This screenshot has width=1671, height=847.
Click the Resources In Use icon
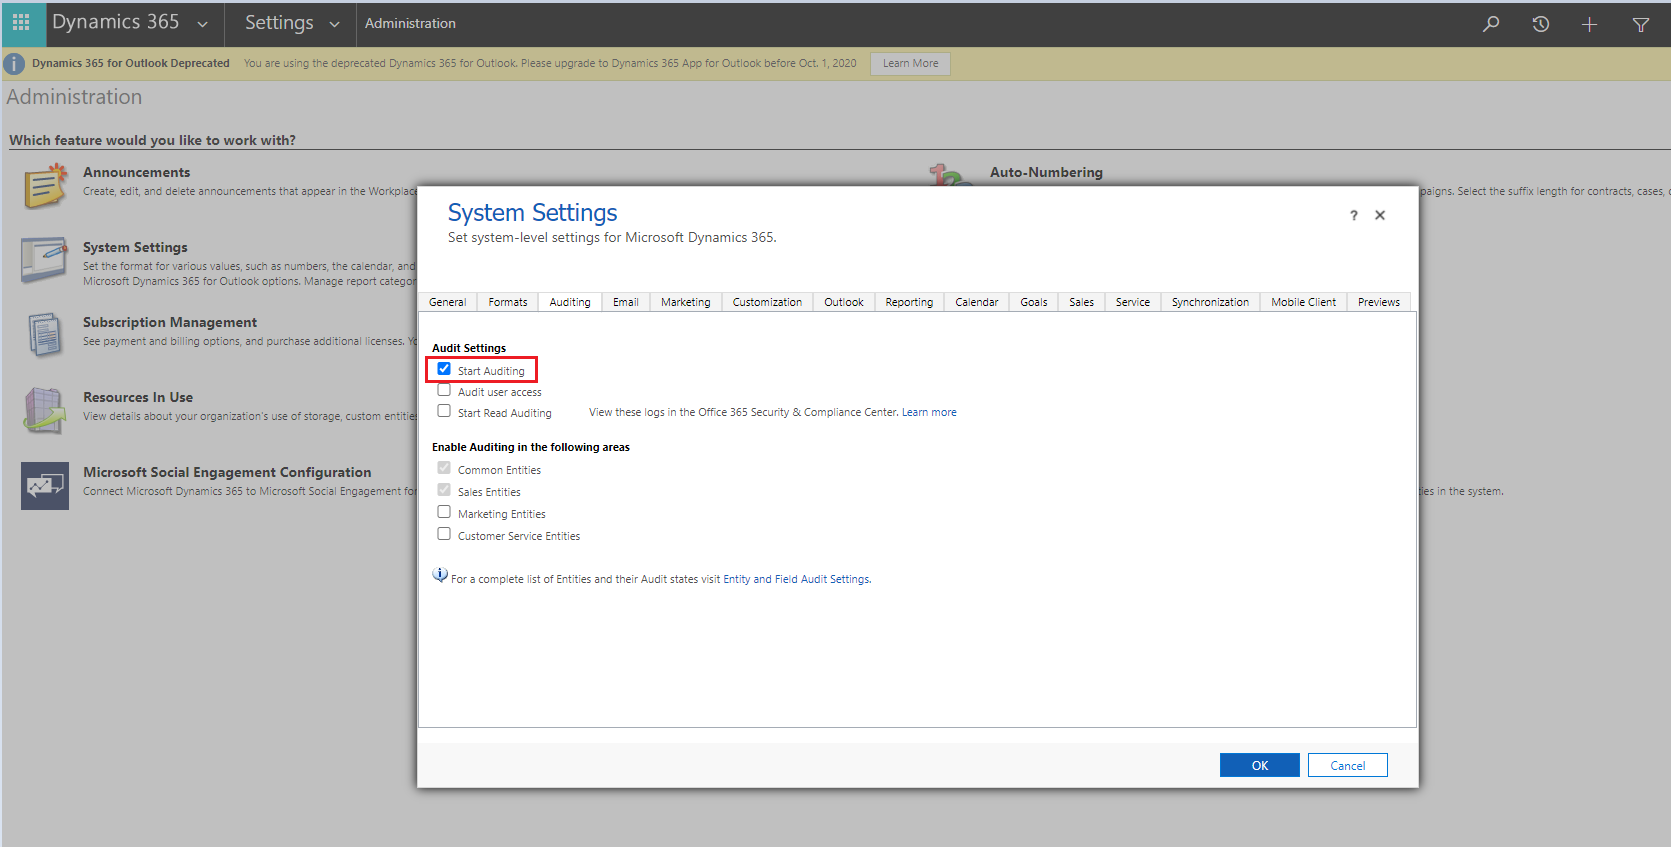[45, 411]
